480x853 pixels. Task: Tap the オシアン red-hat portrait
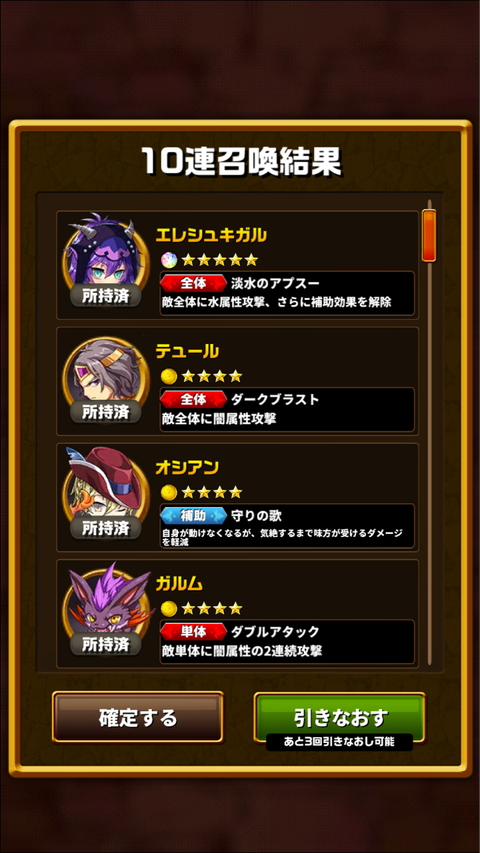[x=105, y=489]
